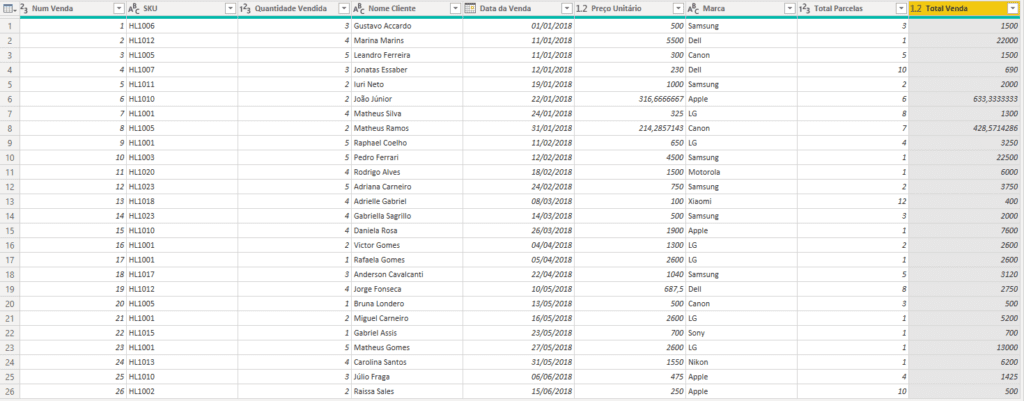
Task: Click the Motorola cell in Marca column
Action: pyautogui.click(x=741, y=172)
